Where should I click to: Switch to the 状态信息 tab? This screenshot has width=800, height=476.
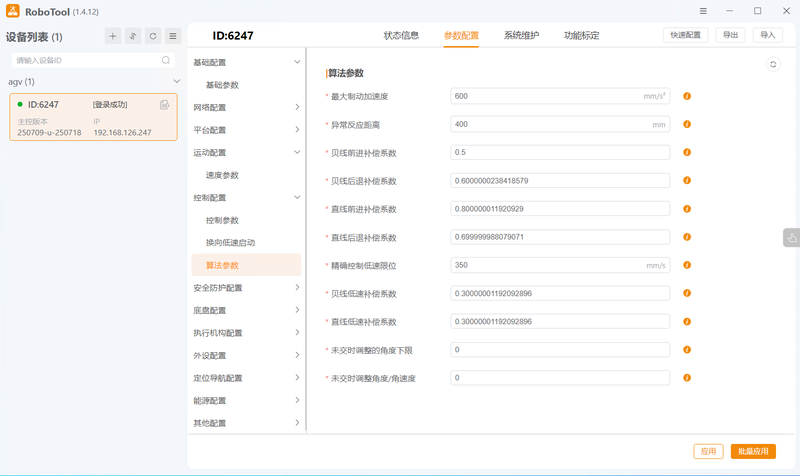401,35
